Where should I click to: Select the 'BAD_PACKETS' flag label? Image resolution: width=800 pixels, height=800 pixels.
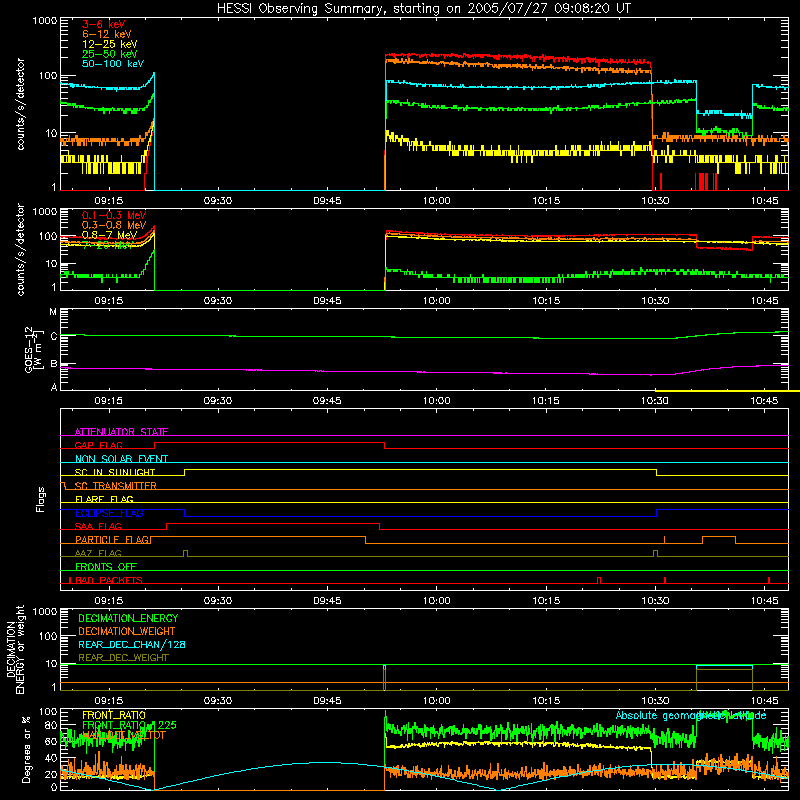109,580
